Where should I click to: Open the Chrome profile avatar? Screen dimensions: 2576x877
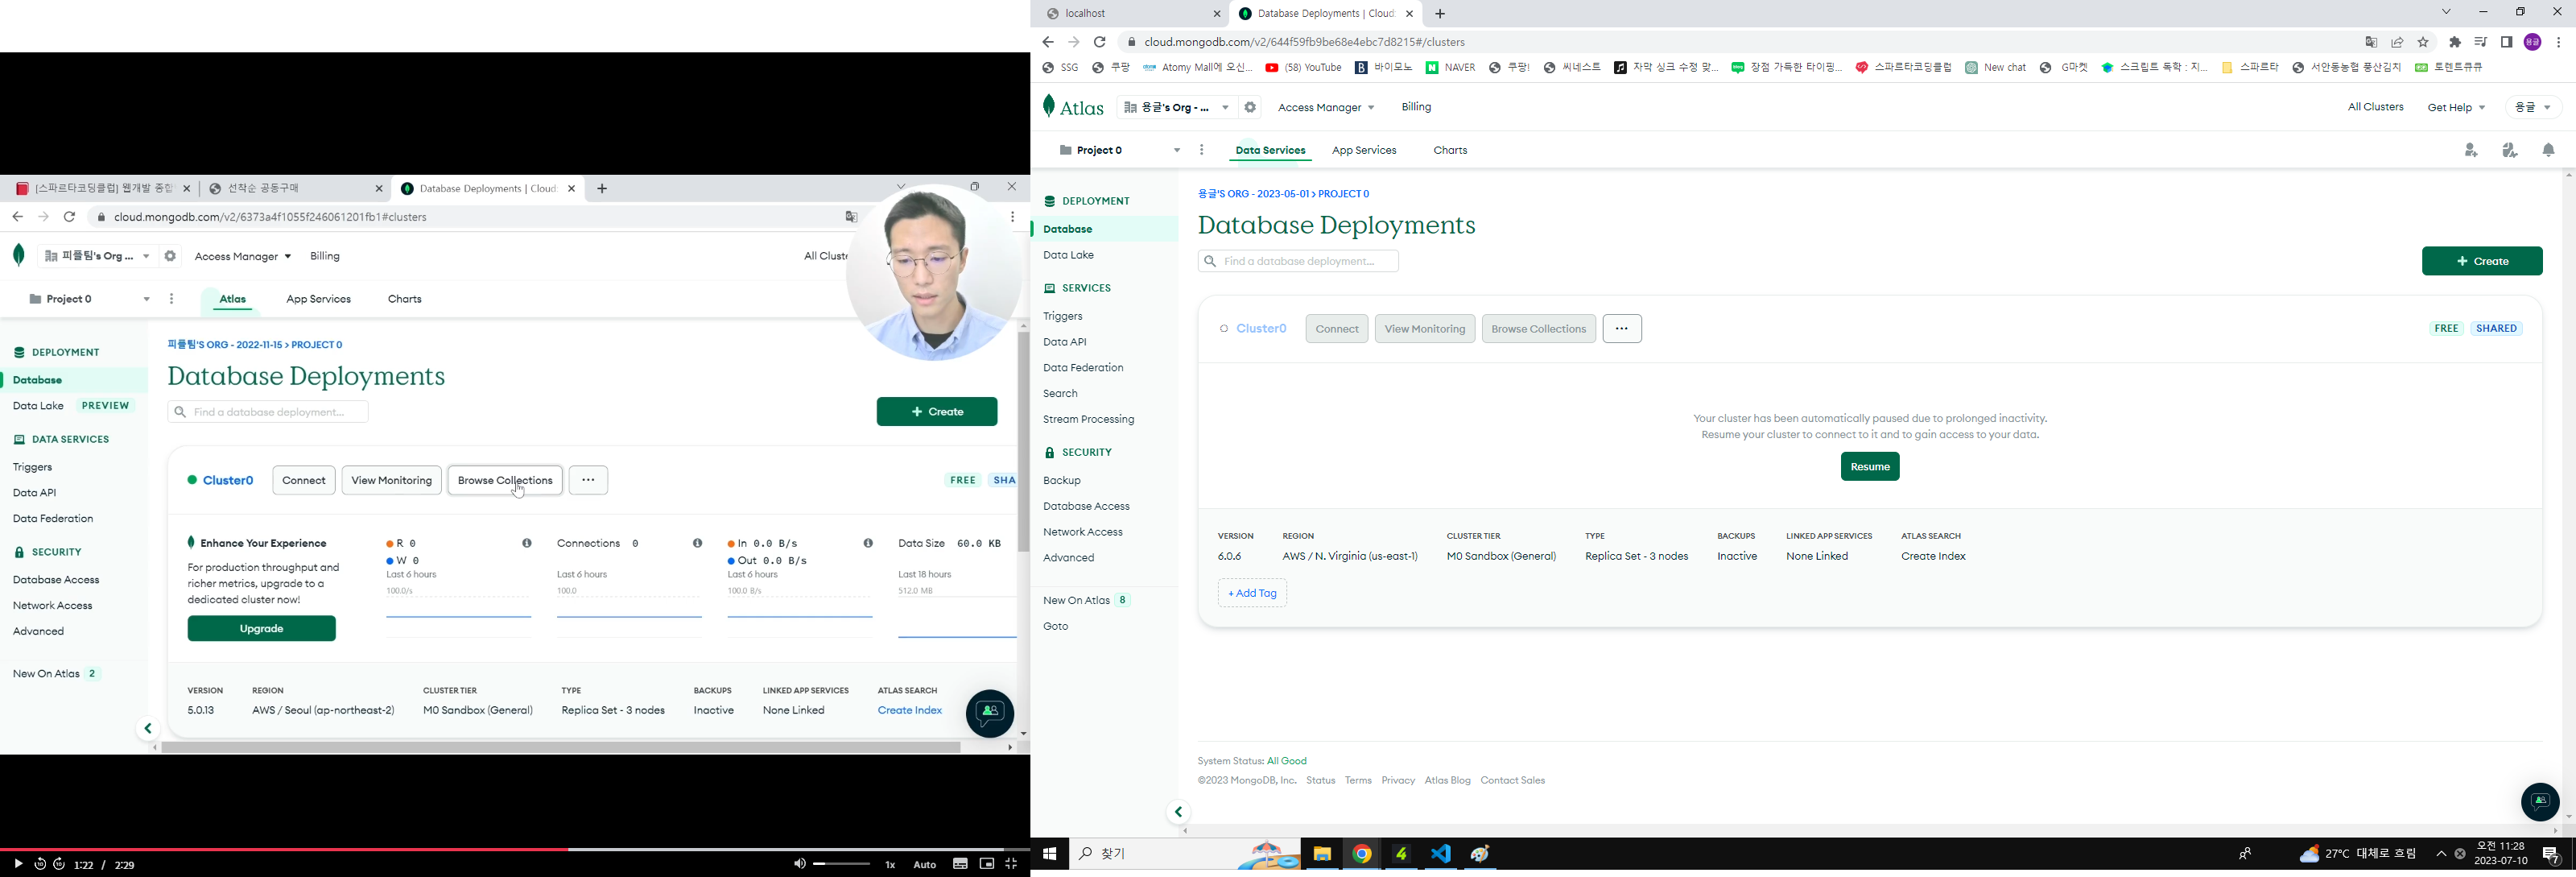point(2533,42)
